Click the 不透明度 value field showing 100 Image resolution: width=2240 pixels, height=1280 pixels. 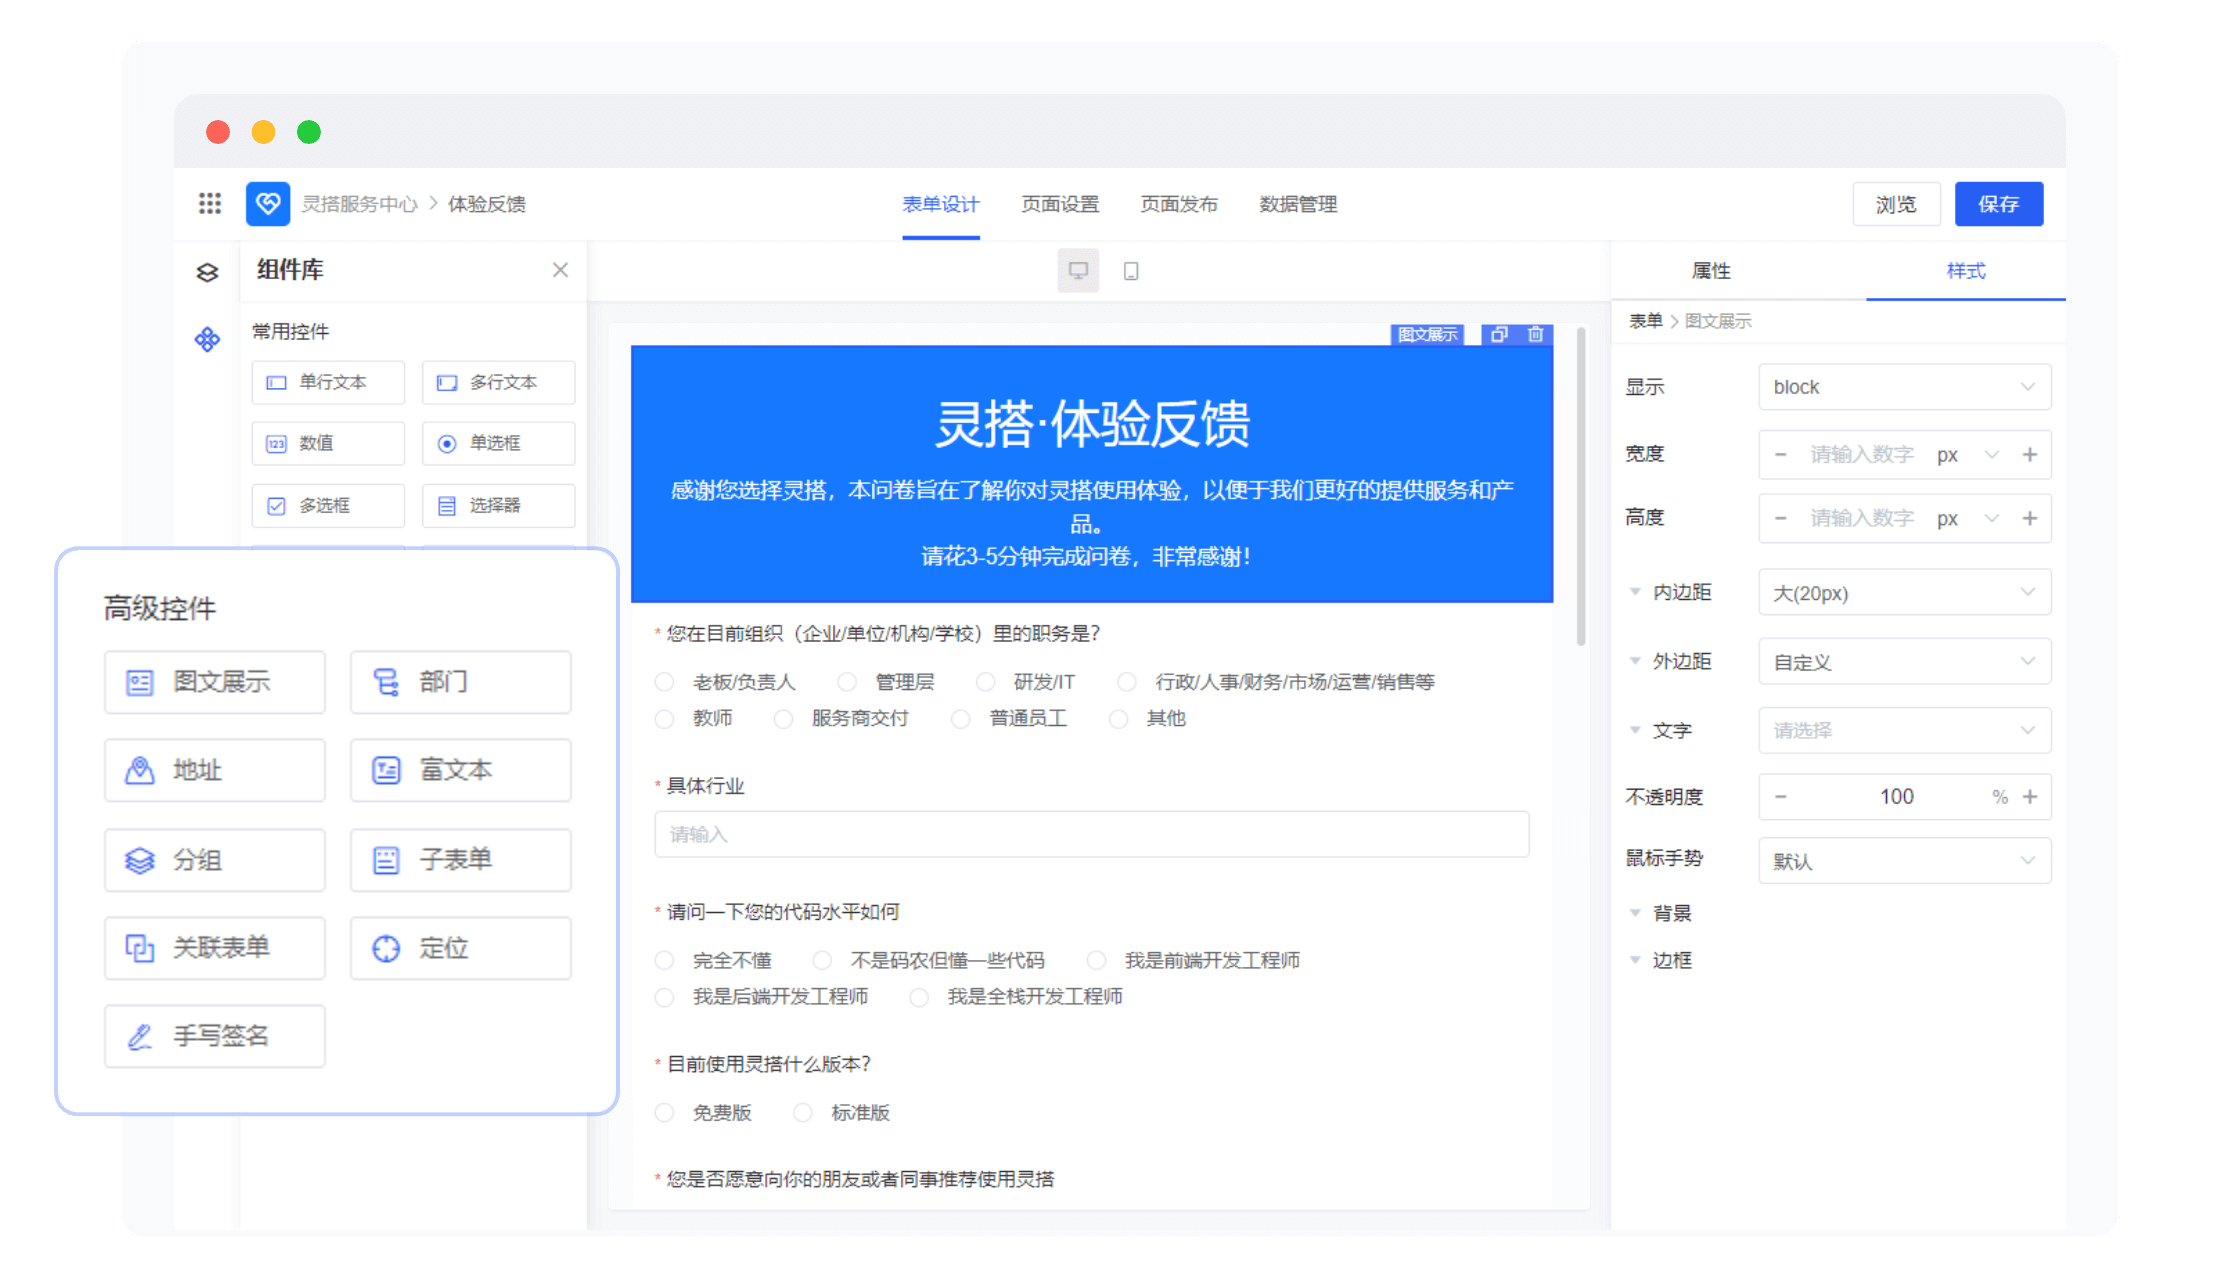[x=1897, y=797]
